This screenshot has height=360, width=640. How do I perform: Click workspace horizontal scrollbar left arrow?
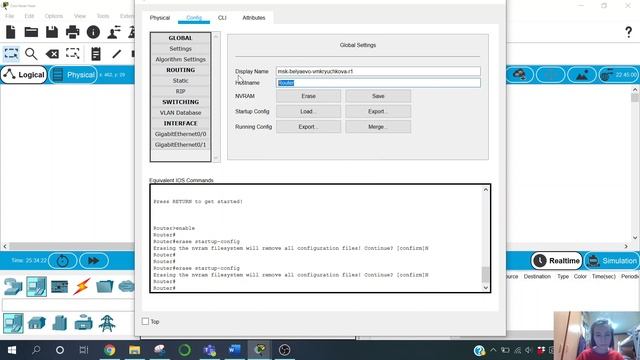tap(5, 247)
